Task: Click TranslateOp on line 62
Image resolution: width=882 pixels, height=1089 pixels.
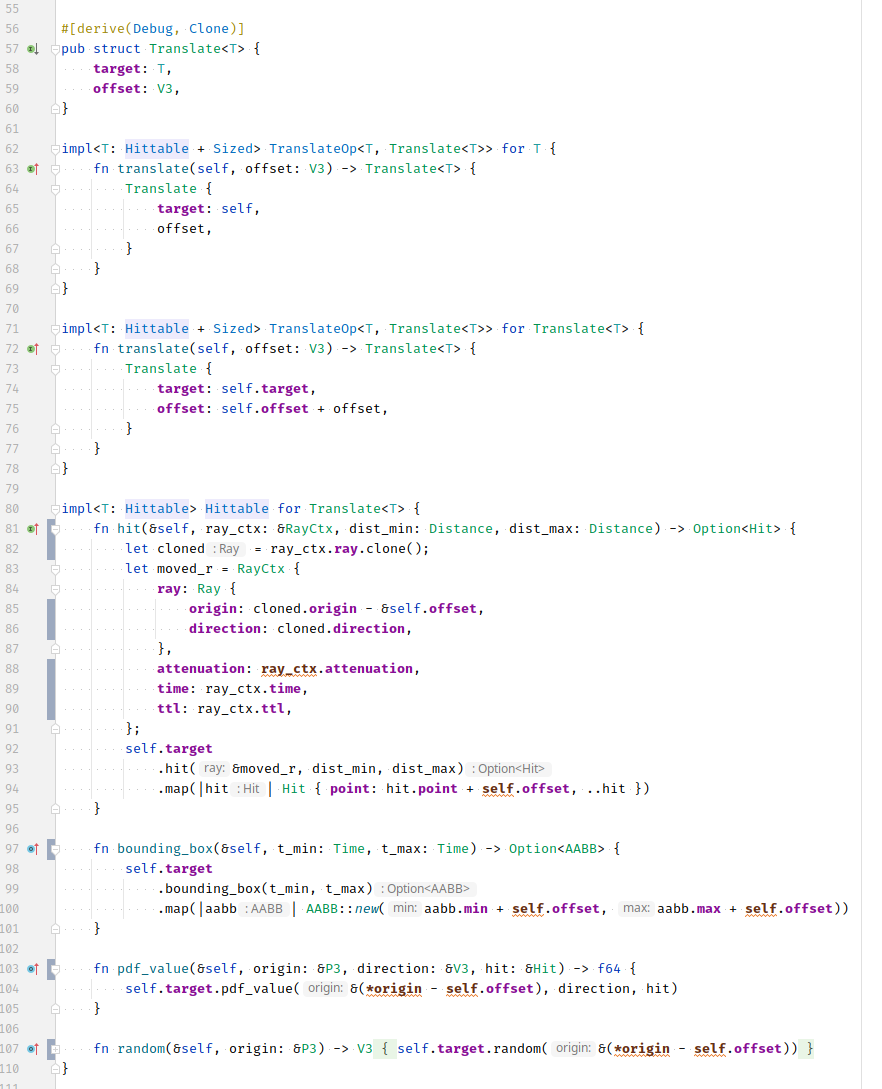Action: [x=313, y=149]
